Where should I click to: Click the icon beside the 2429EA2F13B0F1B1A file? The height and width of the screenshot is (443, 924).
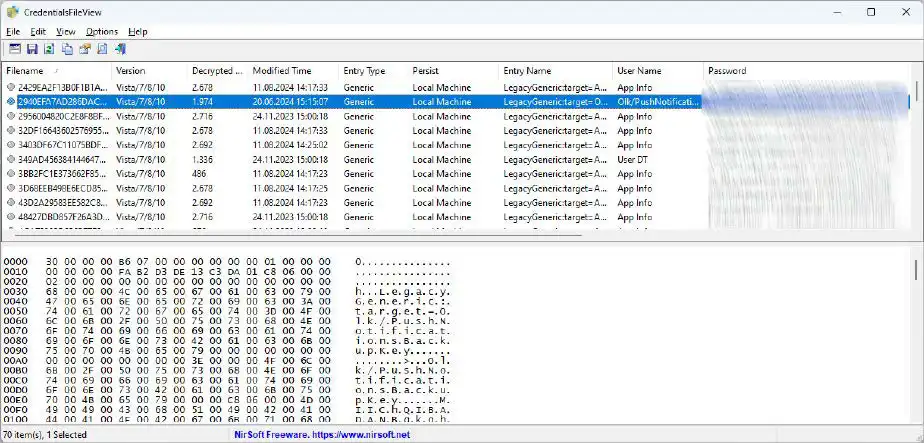[11, 88]
